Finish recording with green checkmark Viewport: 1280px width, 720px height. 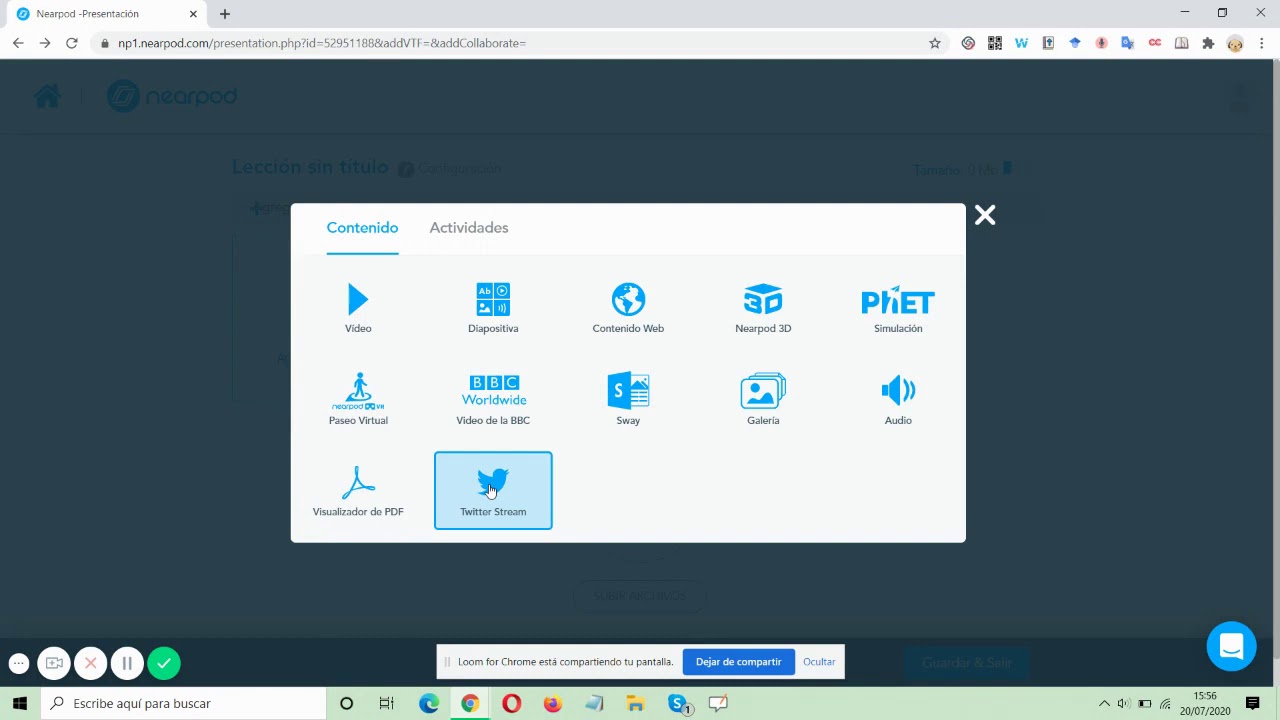coord(164,663)
